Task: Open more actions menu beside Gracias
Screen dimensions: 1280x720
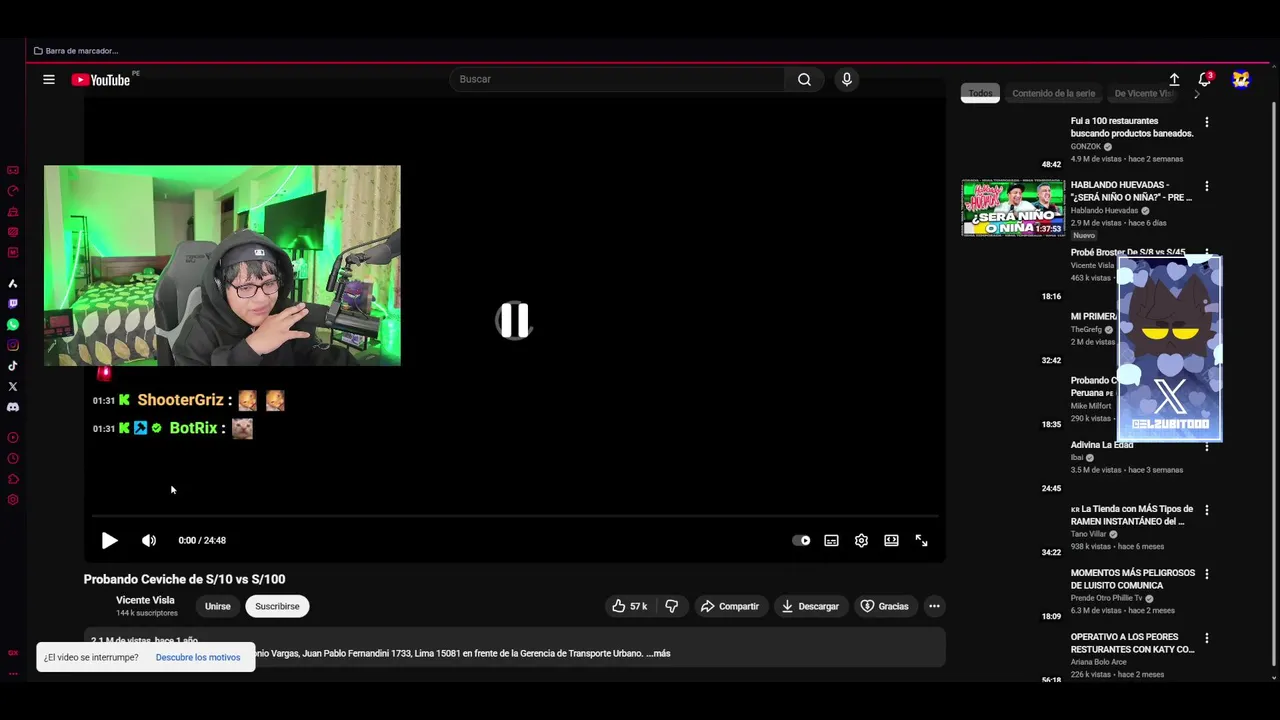Action: click(934, 606)
